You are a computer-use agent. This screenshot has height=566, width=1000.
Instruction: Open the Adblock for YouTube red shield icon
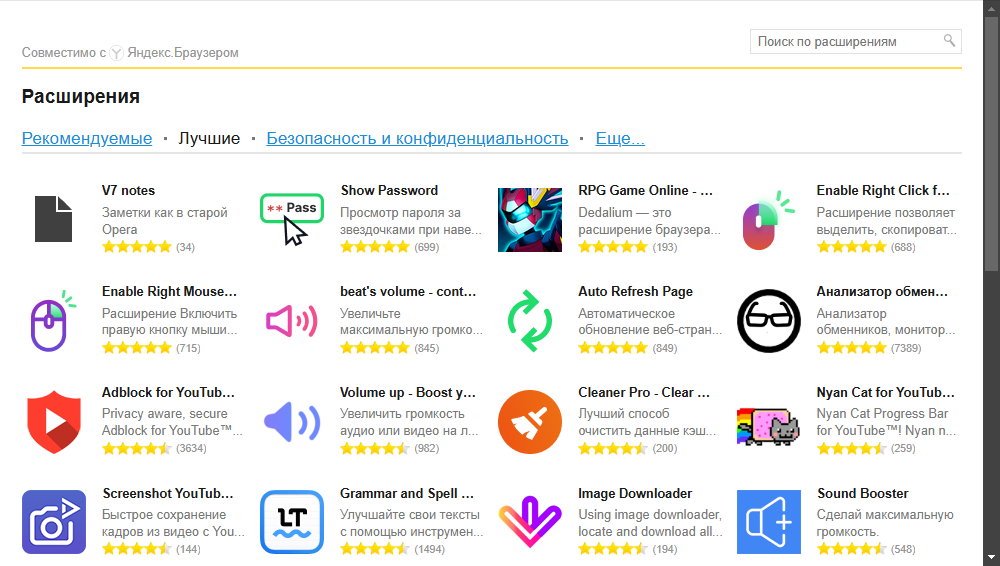[x=54, y=422]
